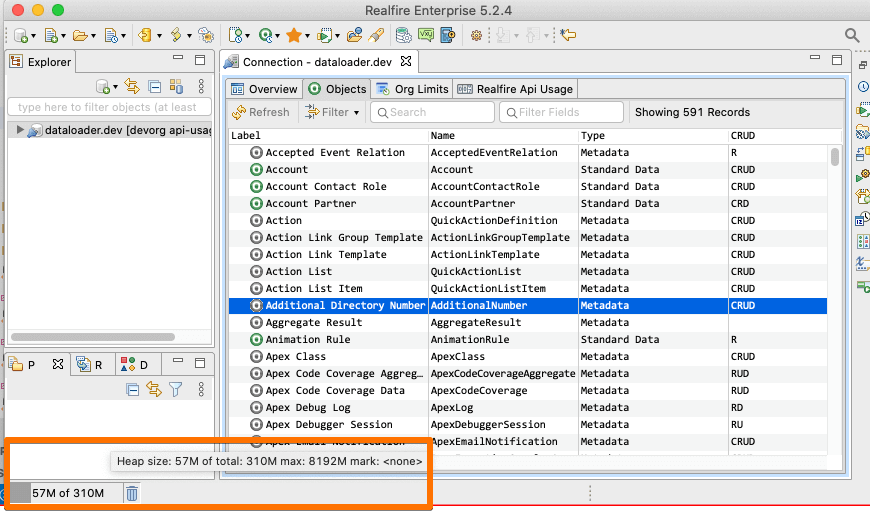Screen dimensions: 870x515
Task: Open dropdown next to yellow import arrow icon
Action: pos(159,37)
